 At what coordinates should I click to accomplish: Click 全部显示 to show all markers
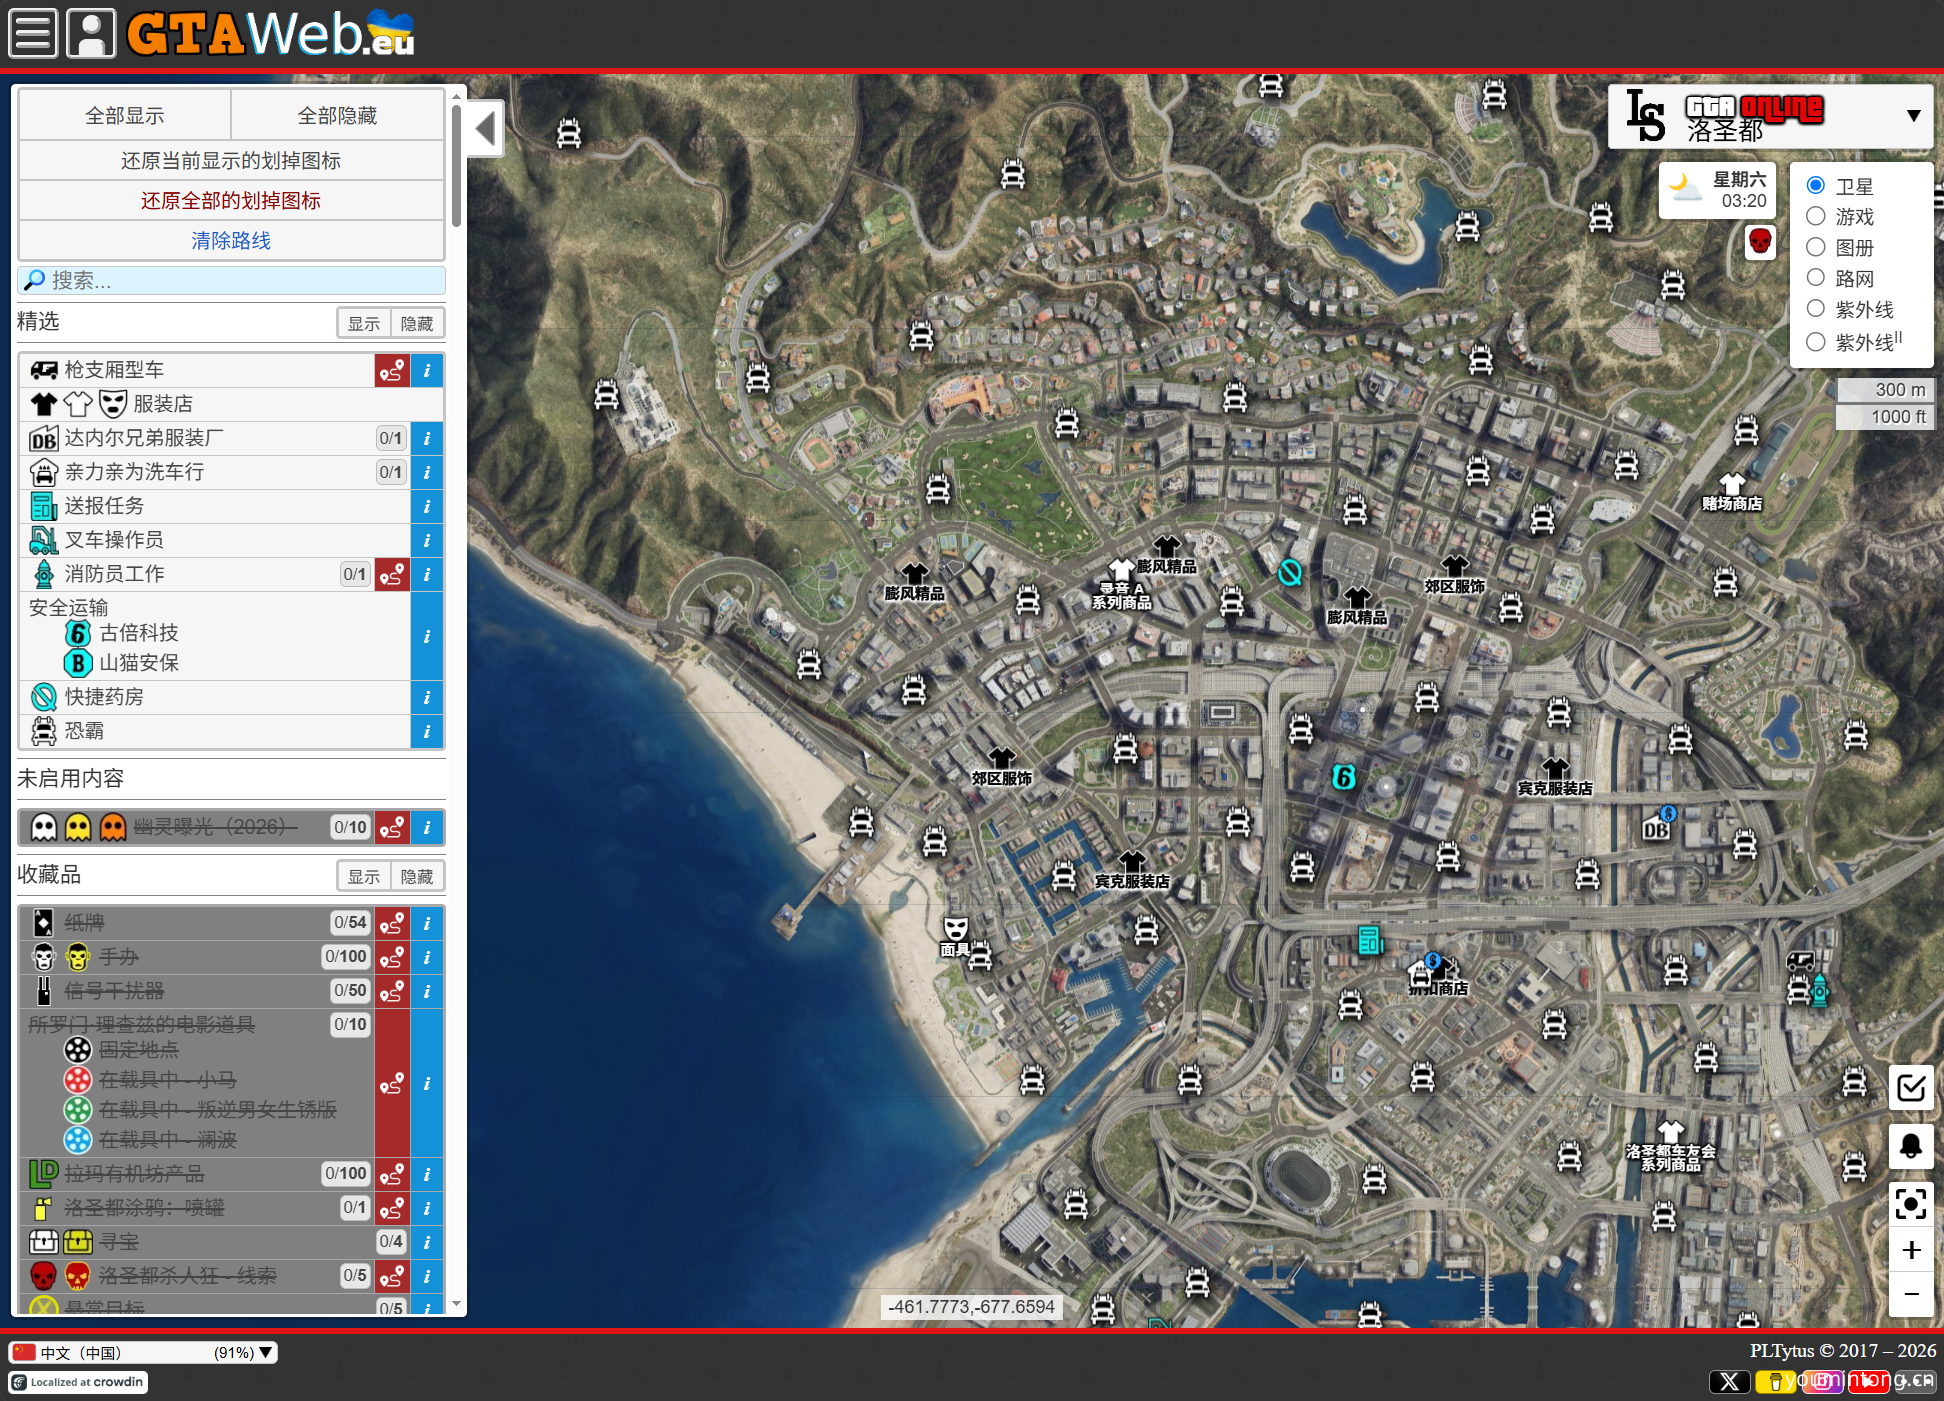[125, 116]
